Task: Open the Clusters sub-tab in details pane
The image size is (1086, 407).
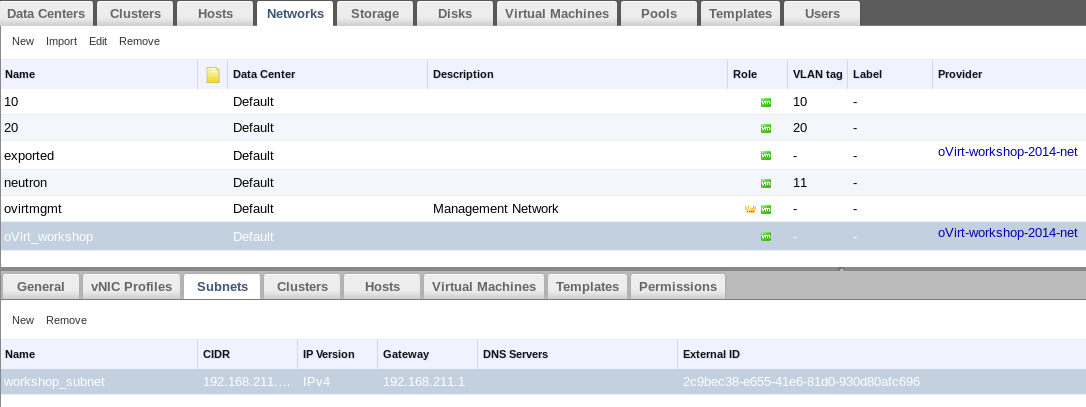Action: (302, 287)
